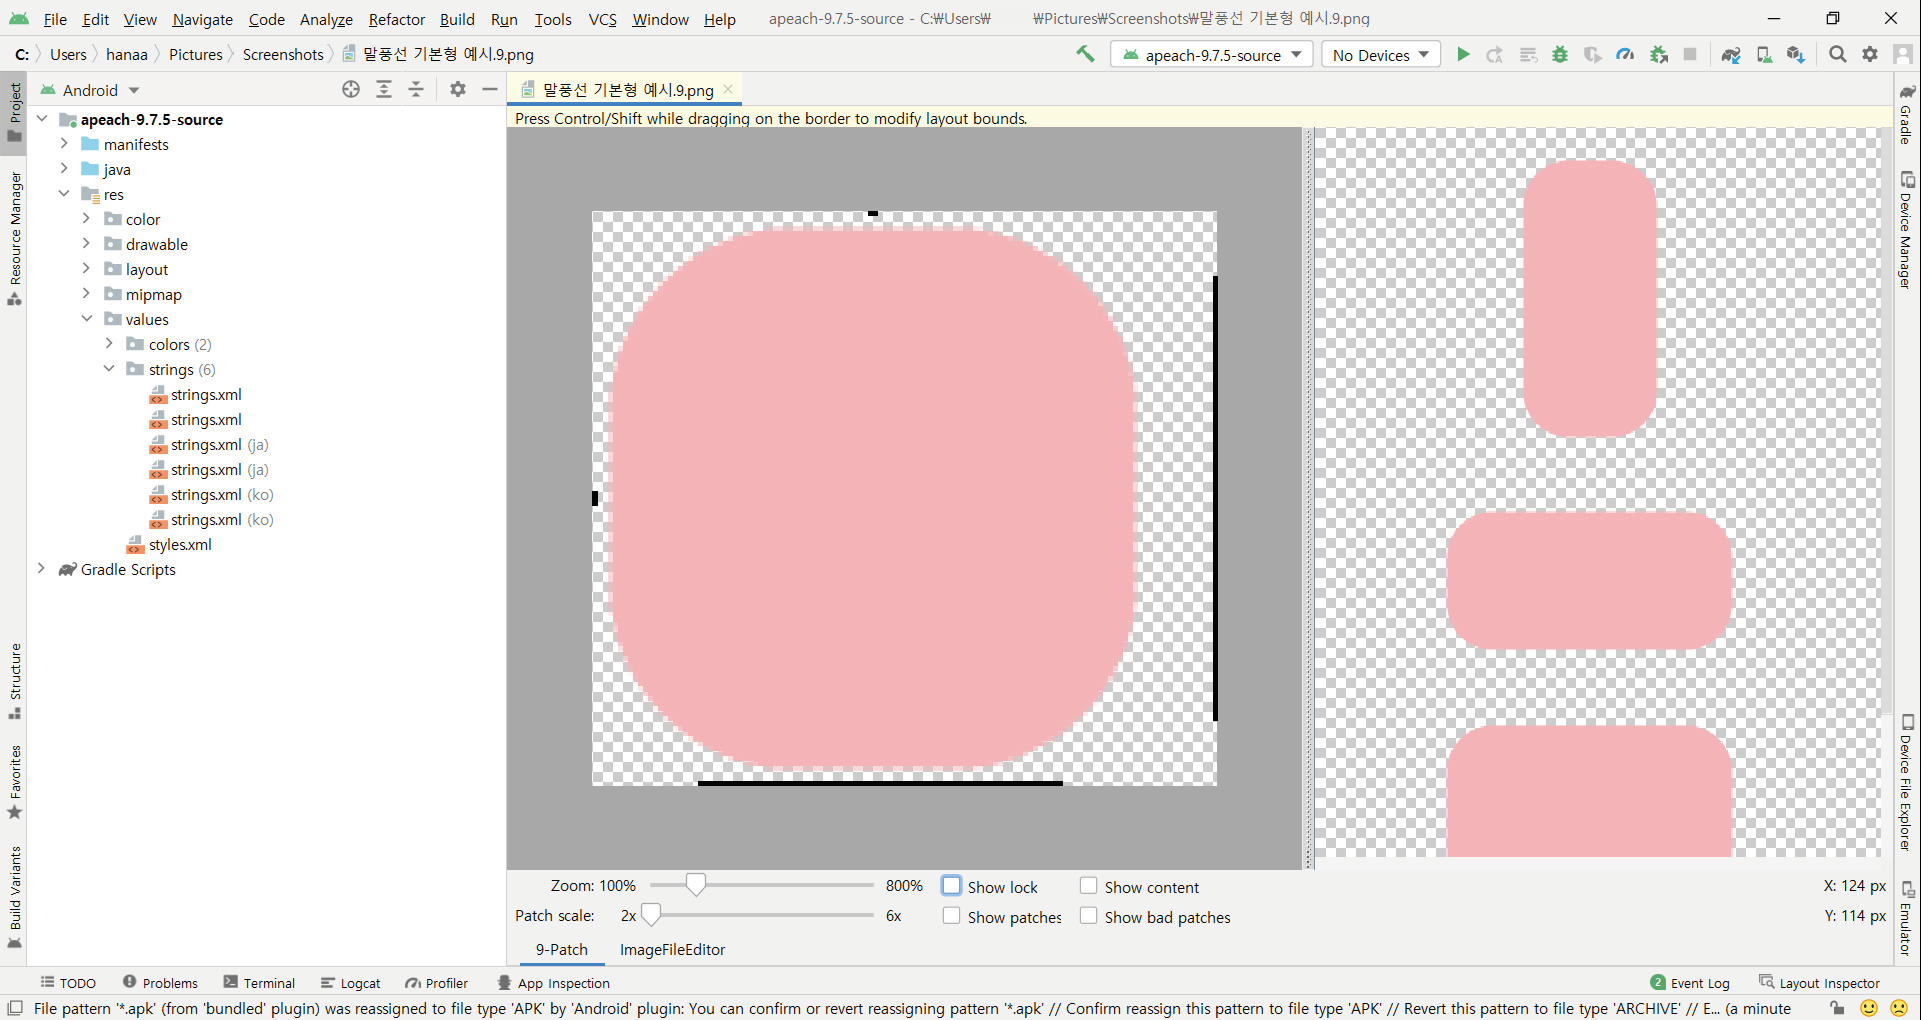Switch to the ImageFileEditor tab
This screenshot has height=1020, width=1921.
click(x=672, y=950)
